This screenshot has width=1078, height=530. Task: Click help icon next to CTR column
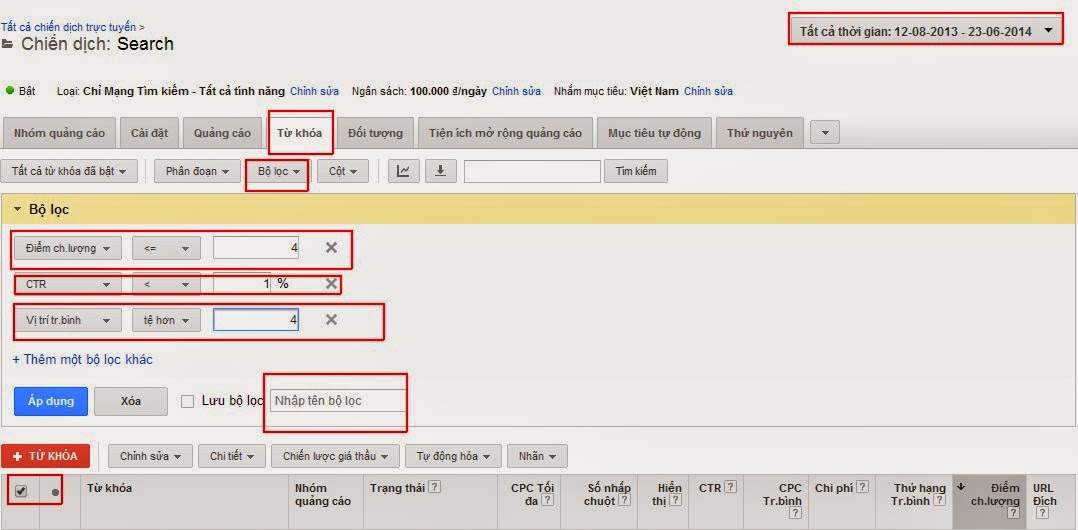pos(729,487)
